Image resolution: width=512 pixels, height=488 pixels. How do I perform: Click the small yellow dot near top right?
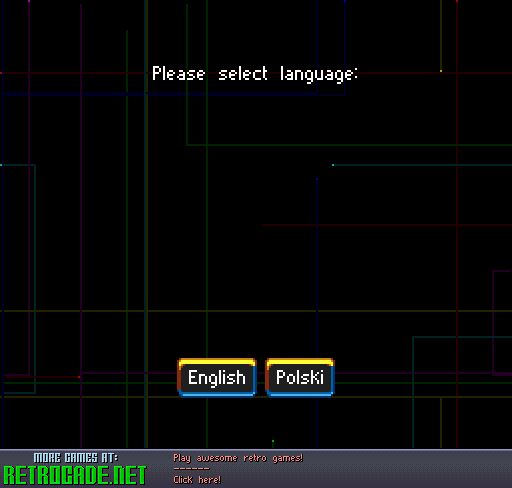441,71
